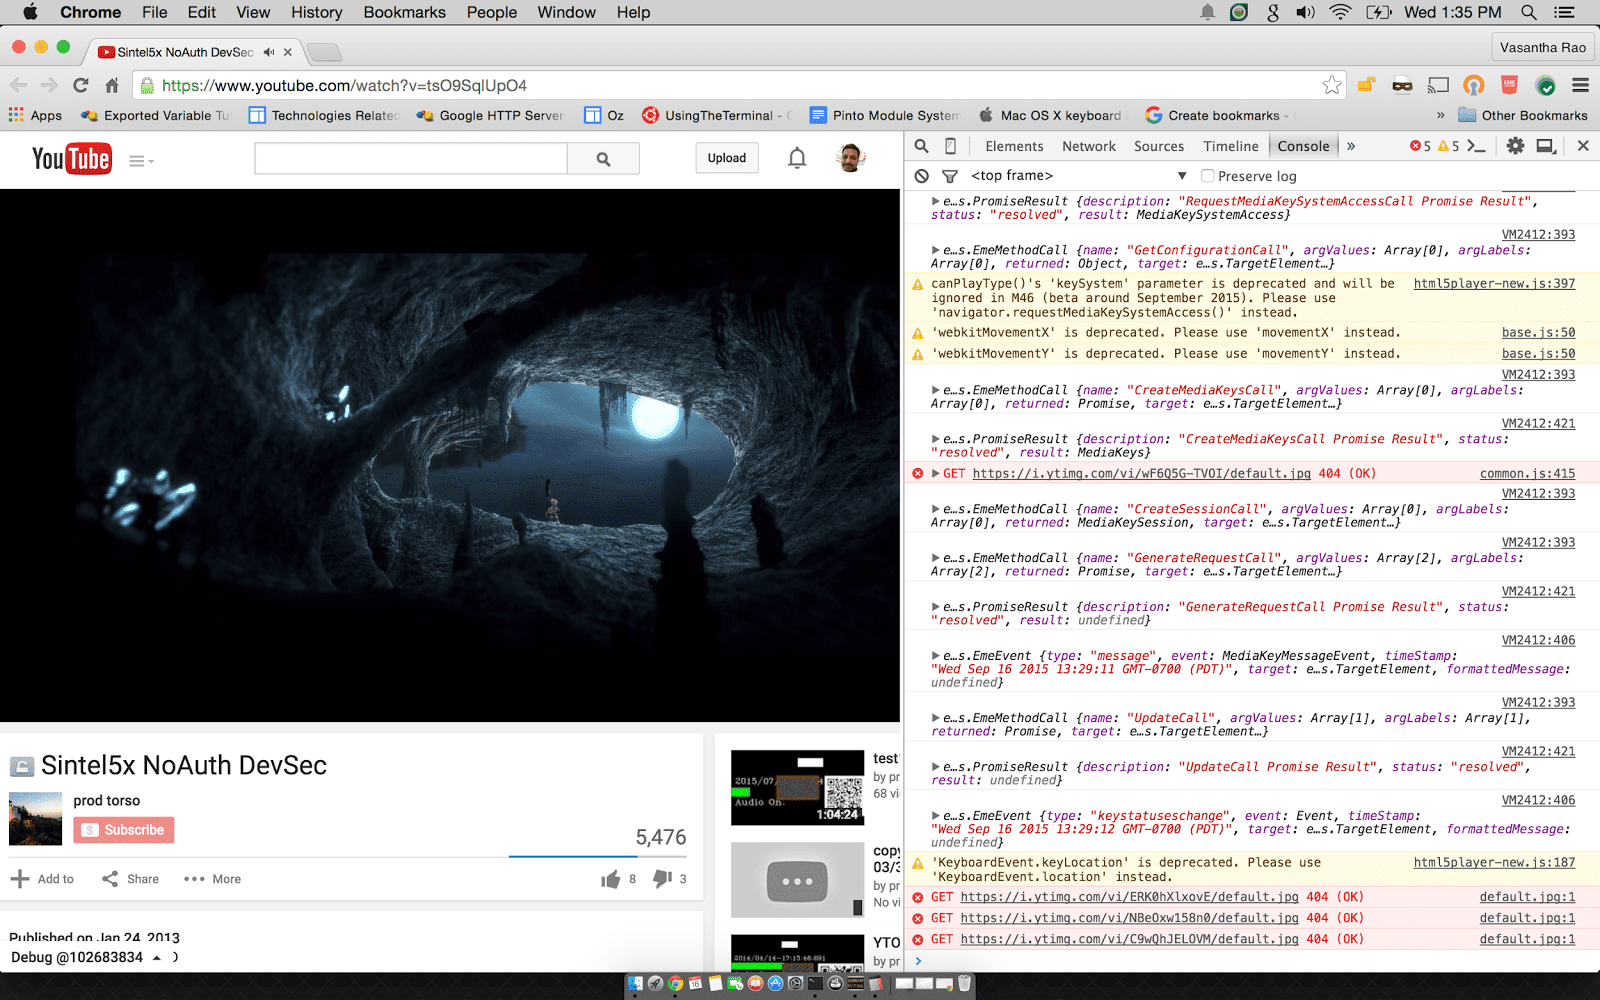Image resolution: width=1600 pixels, height=1000 pixels.
Task: Click the YouTube search magnifier icon
Action: (x=603, y=158)
